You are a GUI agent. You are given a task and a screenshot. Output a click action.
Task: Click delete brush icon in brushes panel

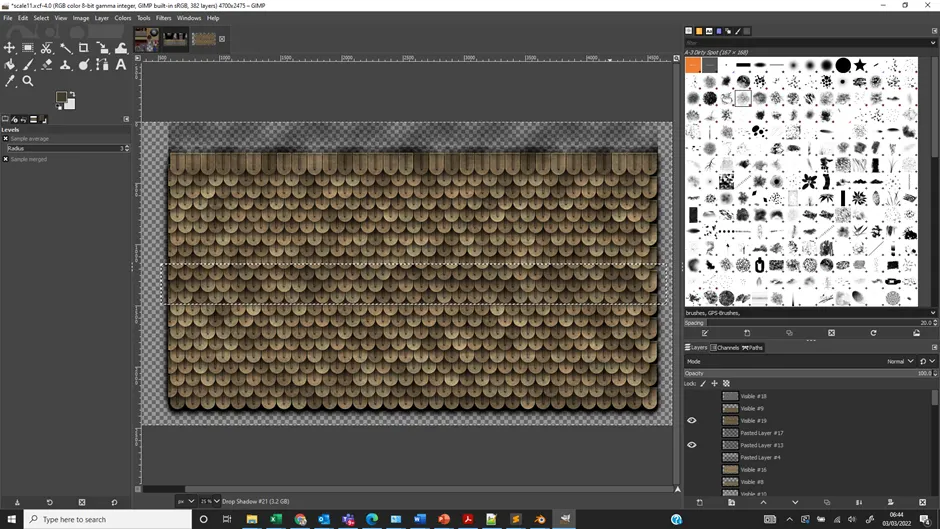pyautogui.click(x=831, y=333)
